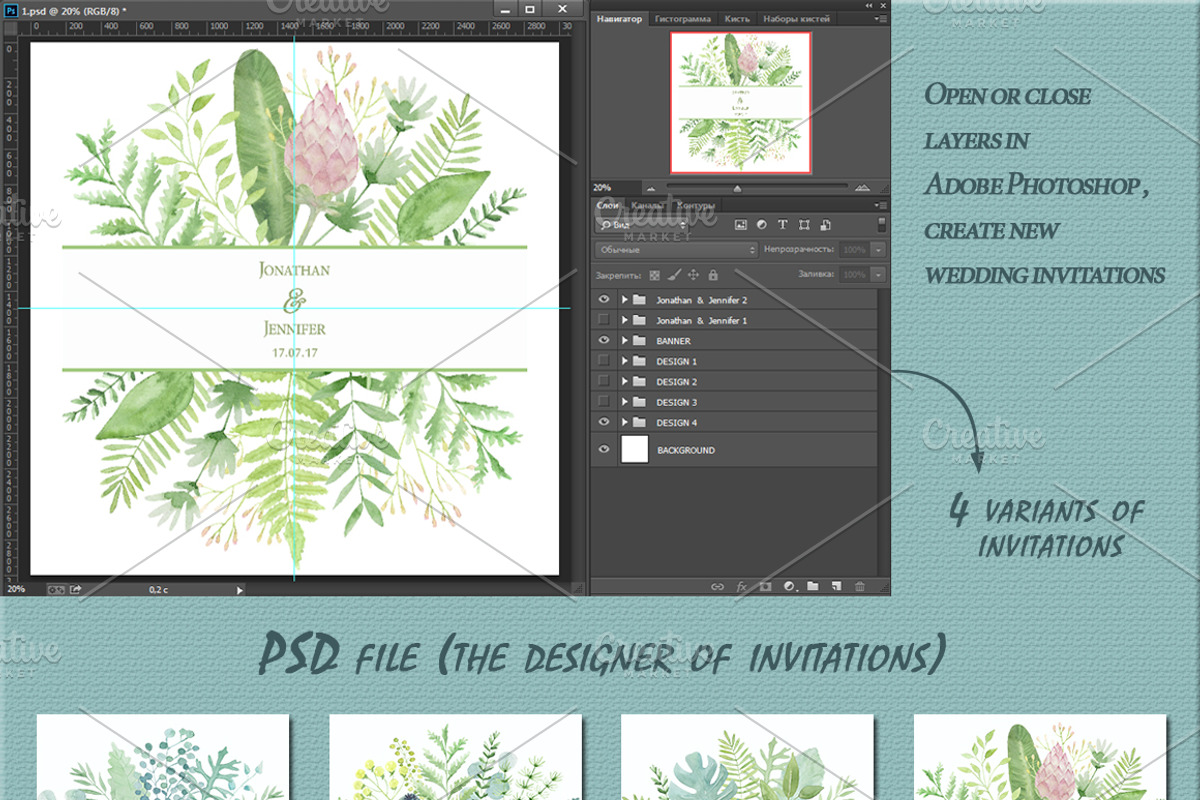Show the DESIGN 3 group

point(603,401)
